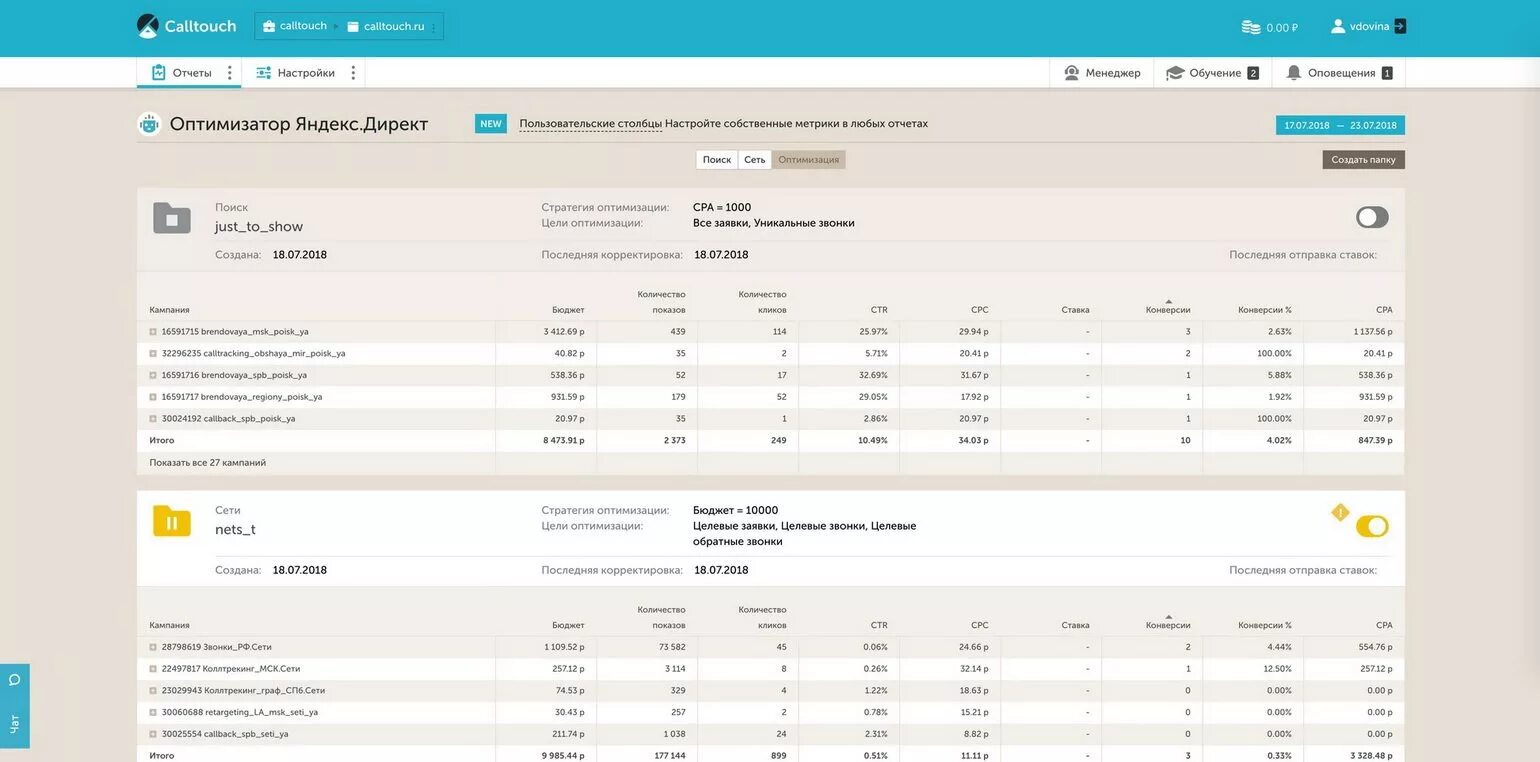Open Оповещения notifications
The height and width of the screenshot is (762, 1540).
pyautogui.click(x=1339, y=73)
